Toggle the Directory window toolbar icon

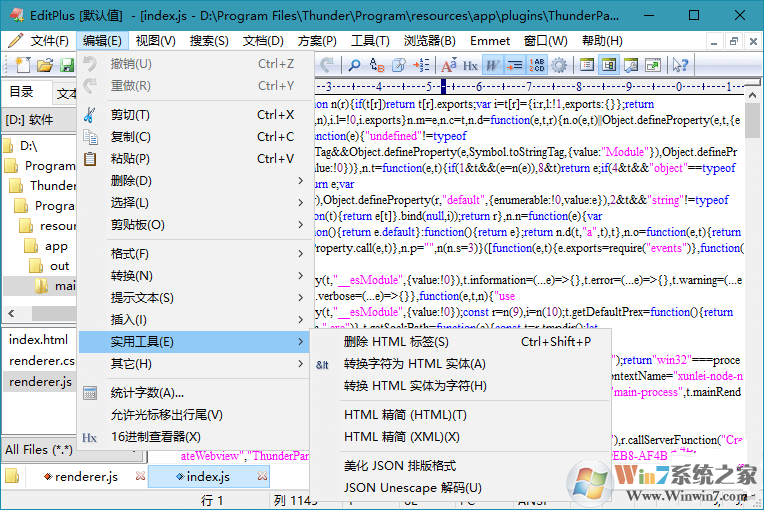pyautogui.click(x=609, y=64)
